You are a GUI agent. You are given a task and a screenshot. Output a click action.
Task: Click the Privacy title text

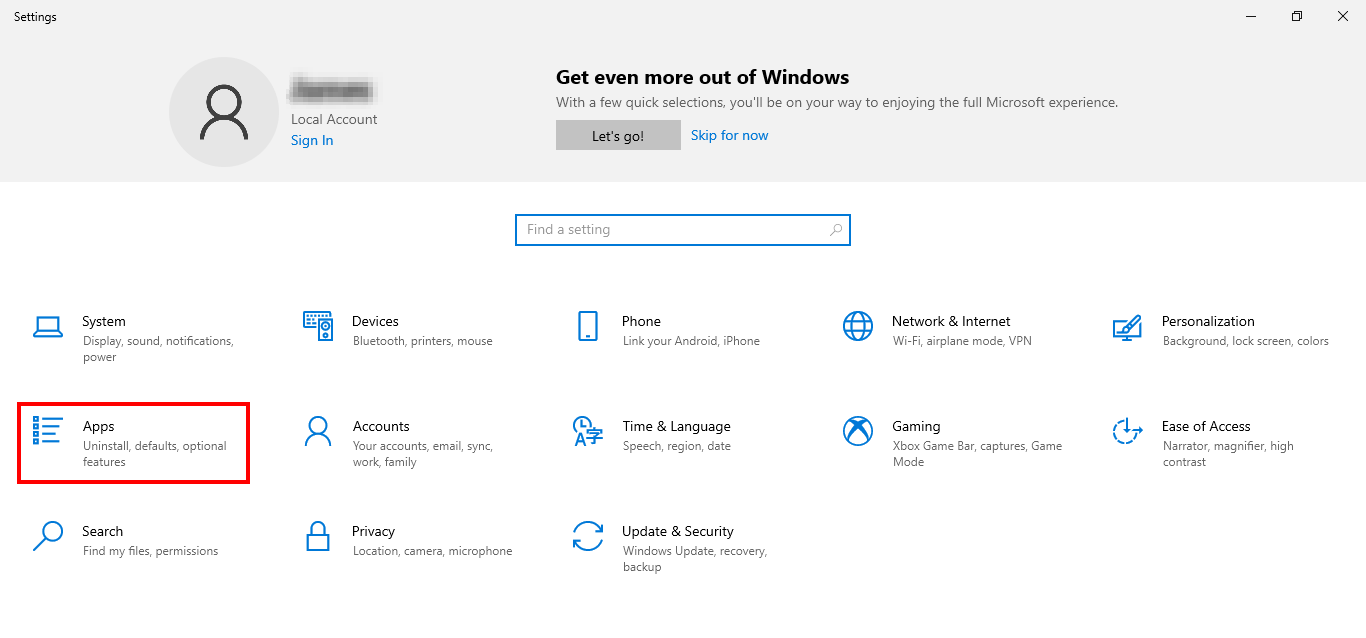point(373,531)
